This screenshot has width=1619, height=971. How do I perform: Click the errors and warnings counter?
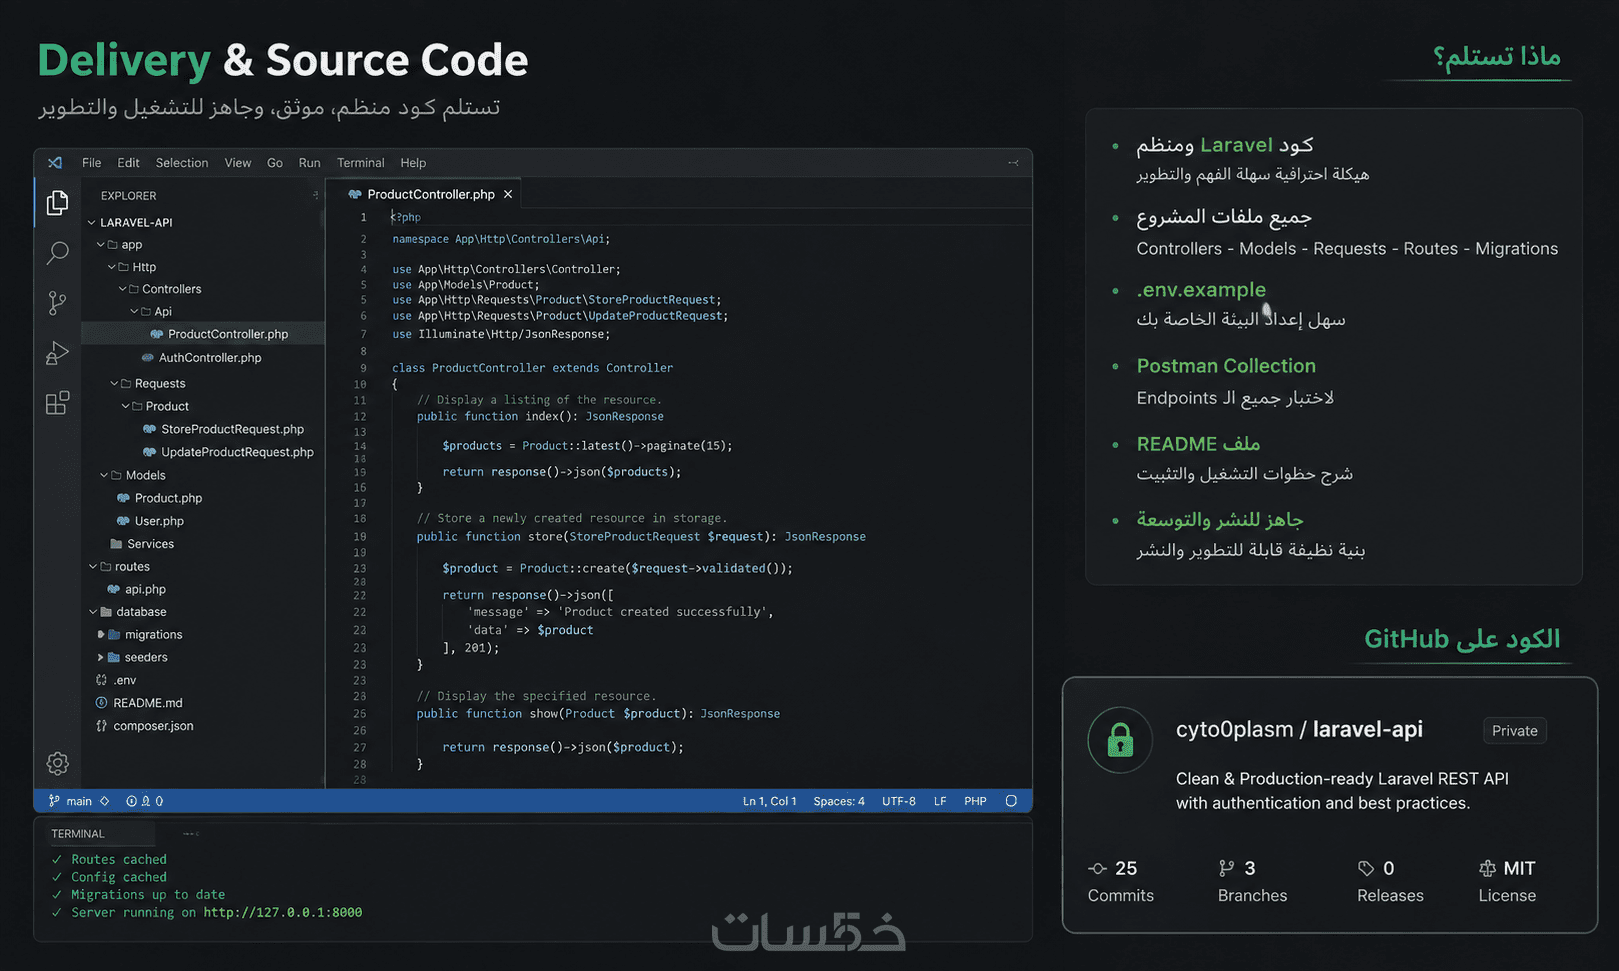point(145,801)
